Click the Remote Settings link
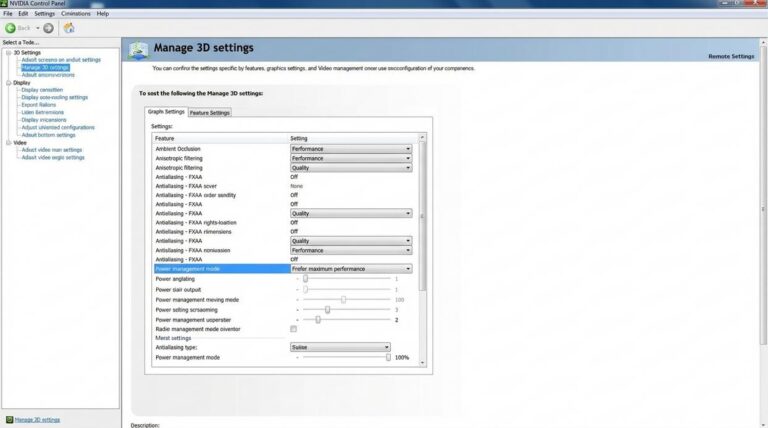Image resolution: width=768 pixels, height=428 pixels. (x=731, y=56)
